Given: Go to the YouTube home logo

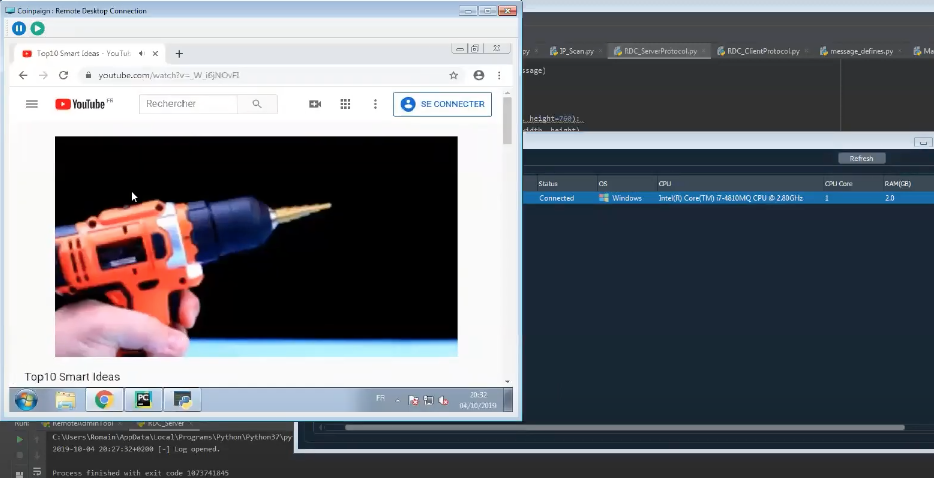Looking at the screenshot, I should (81, 104).
